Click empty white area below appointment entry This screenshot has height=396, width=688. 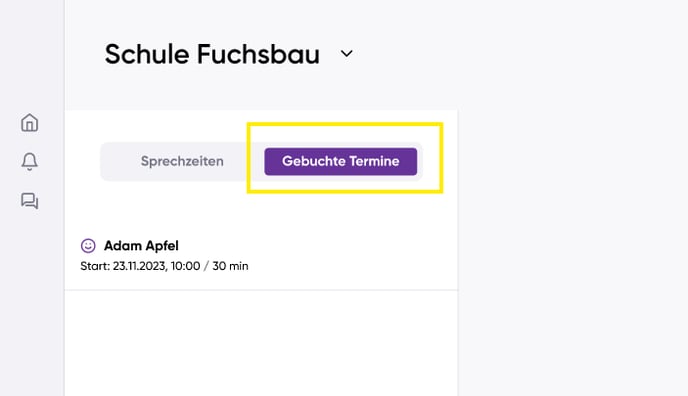point(261,342)
